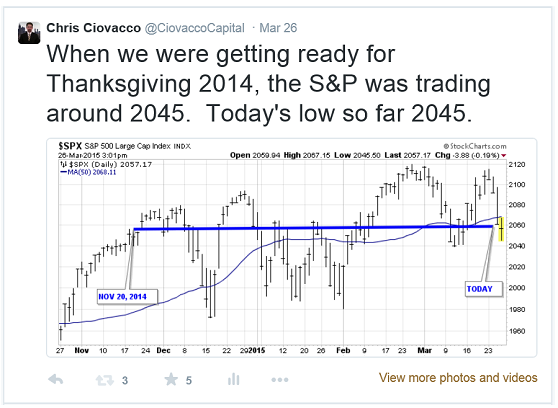Click the Mar 26 timestamp
Image resolution: width=558 pixels, height=408 pixels.
click(x=278, y=28)
